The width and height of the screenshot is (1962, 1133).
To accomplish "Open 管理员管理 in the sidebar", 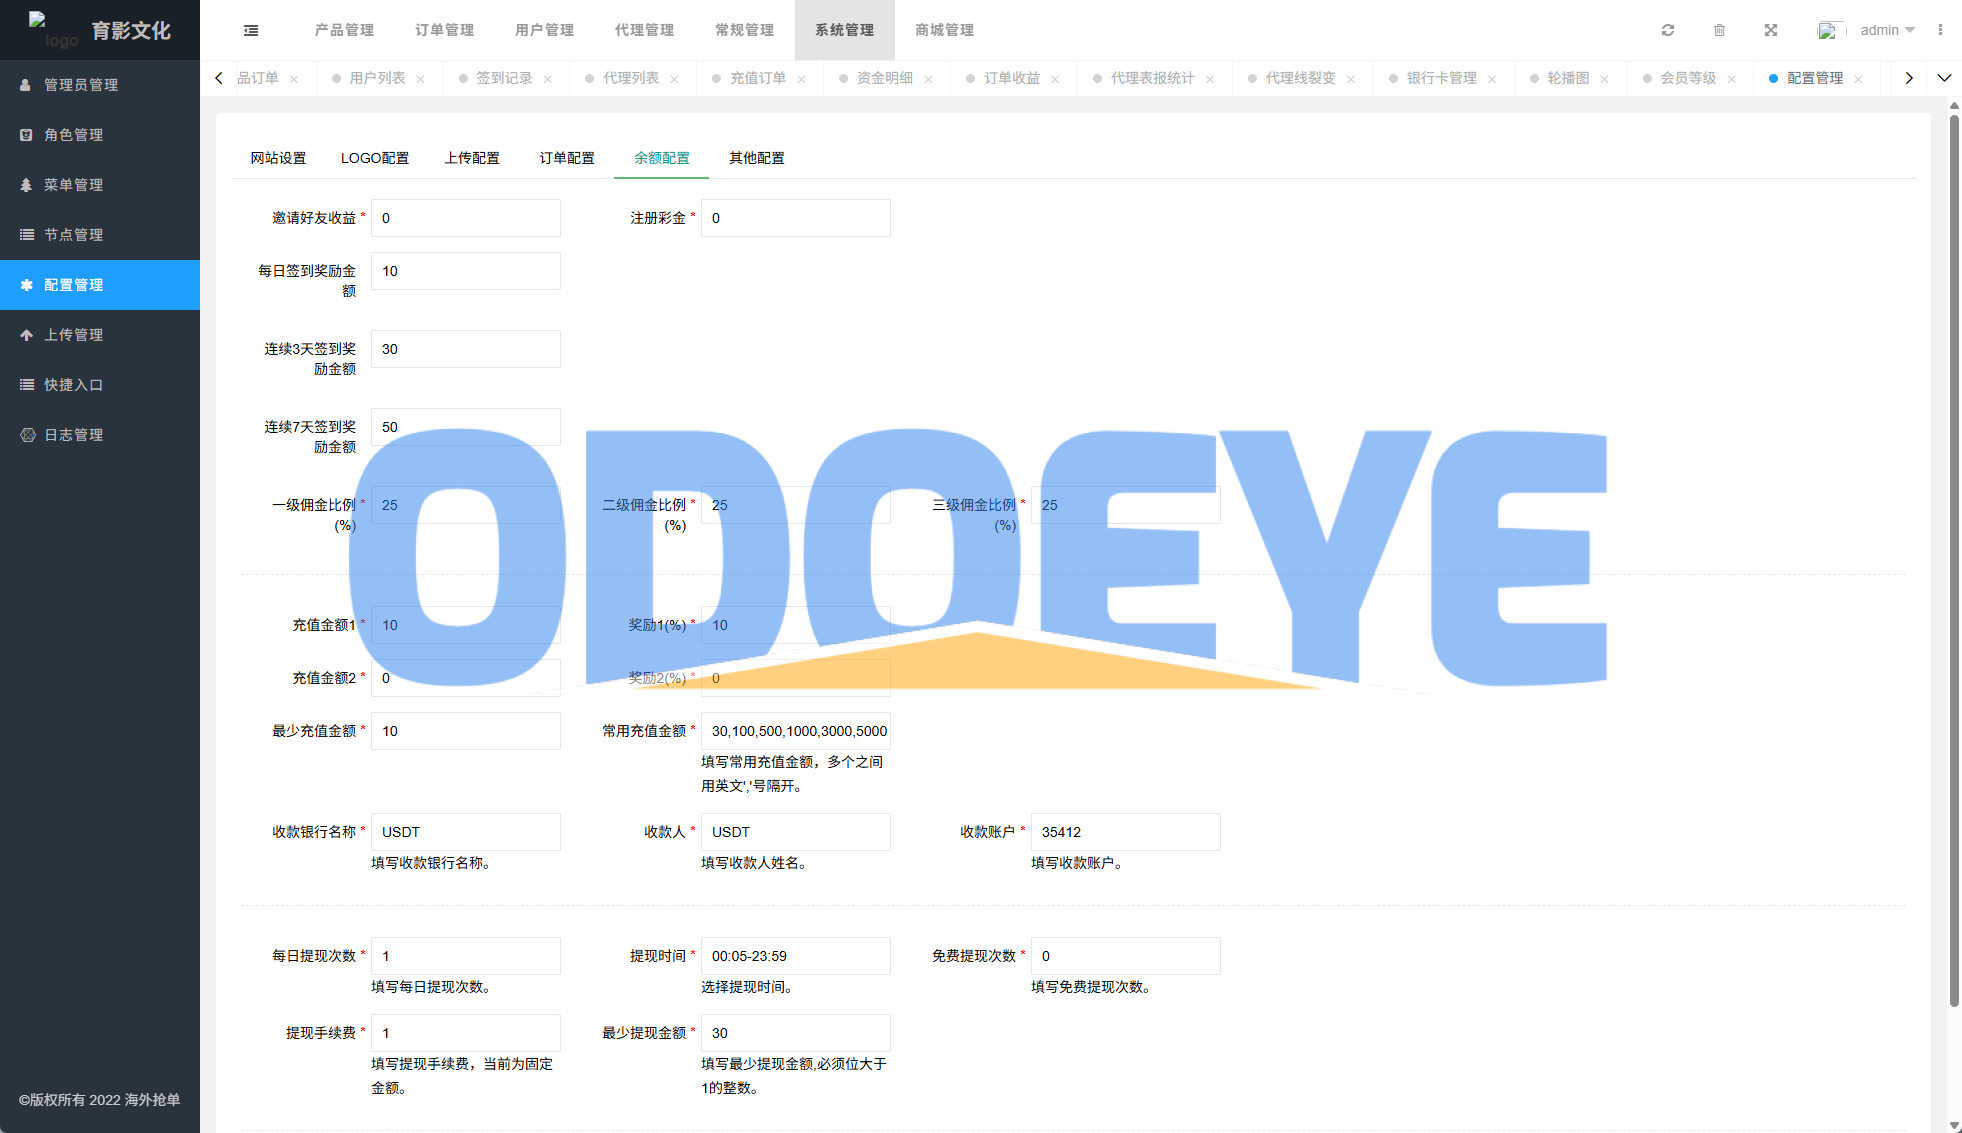I will (80, 85).
